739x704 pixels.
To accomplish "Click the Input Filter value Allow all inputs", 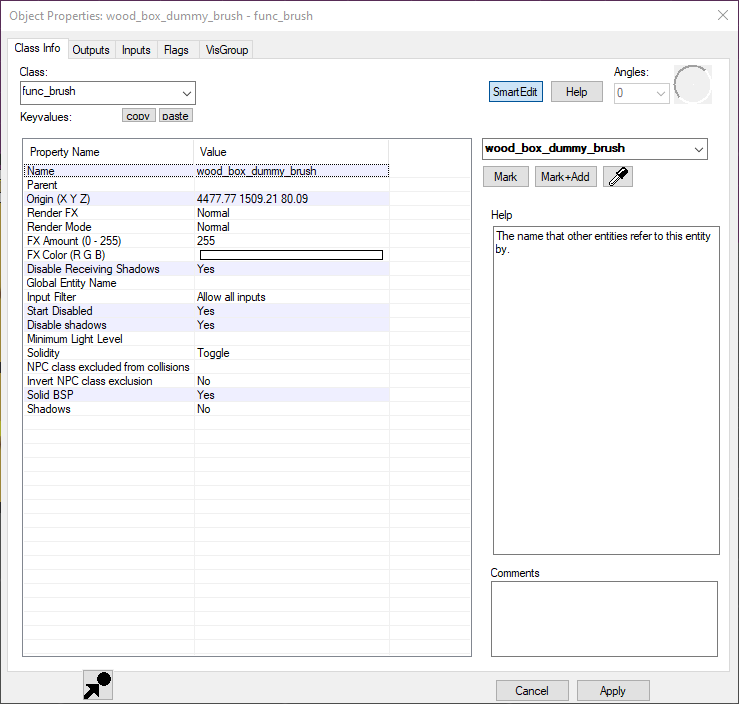I will point(231,297).
